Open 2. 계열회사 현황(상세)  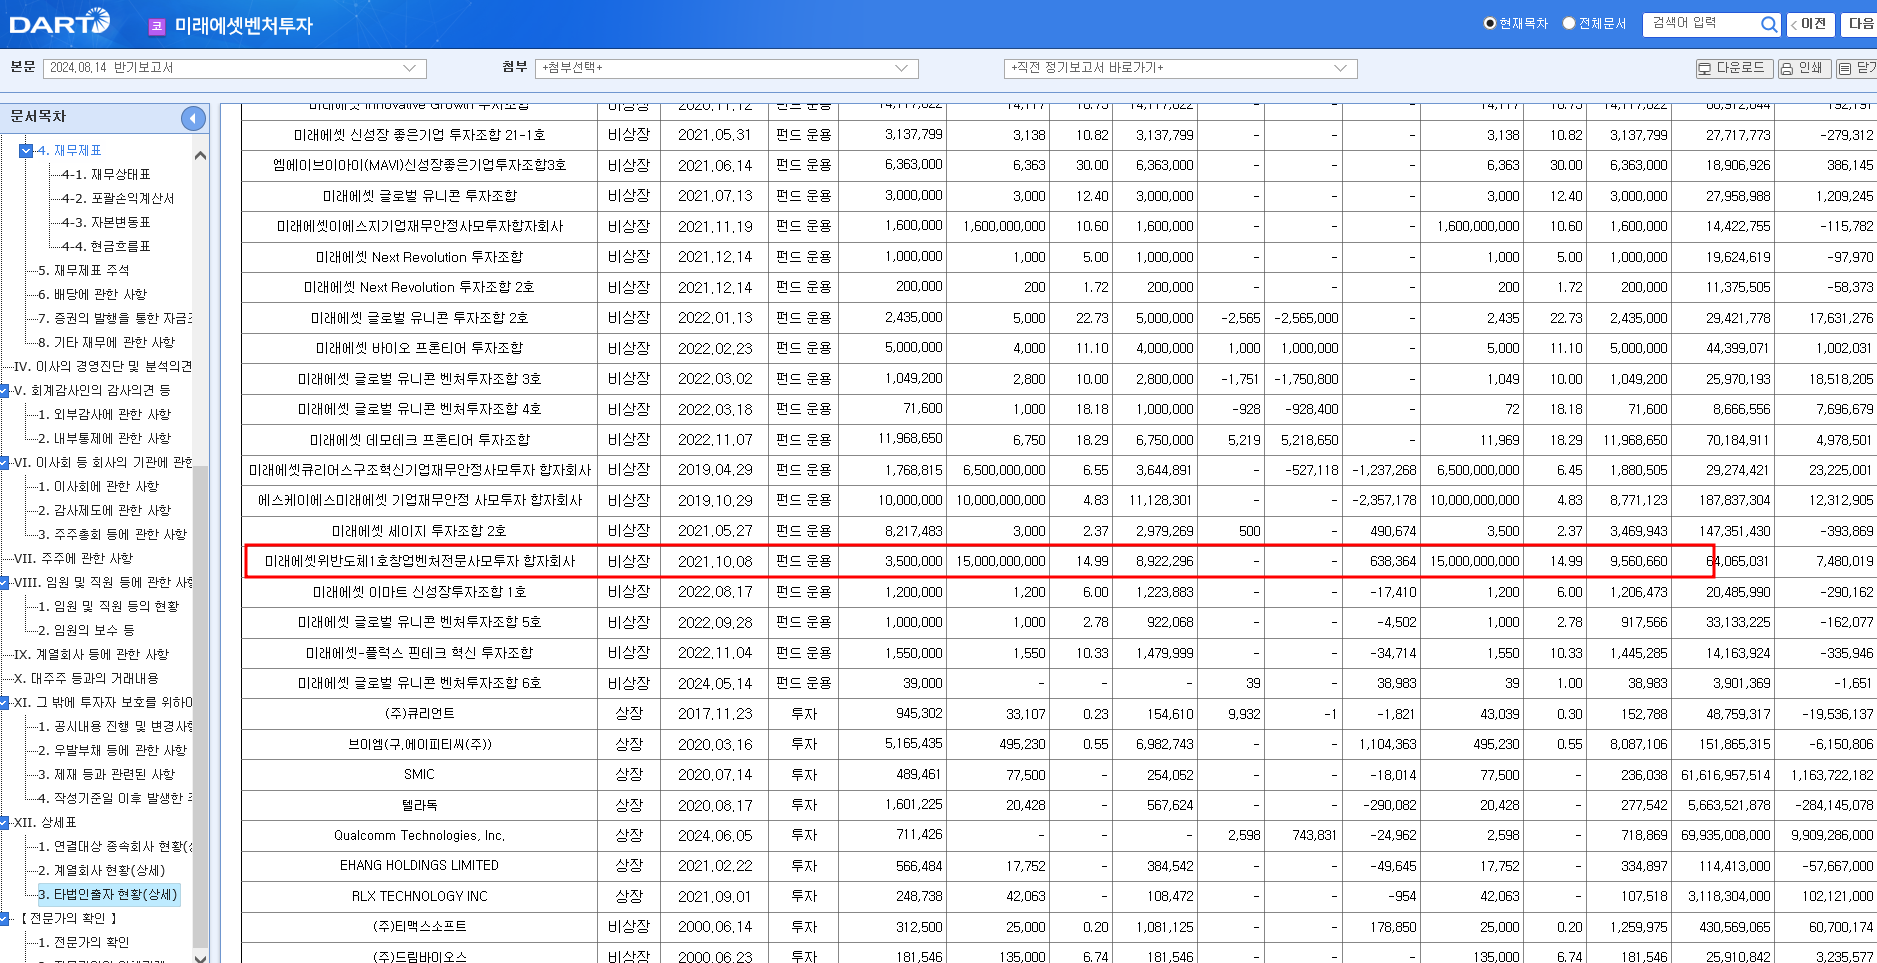[102, 871]
